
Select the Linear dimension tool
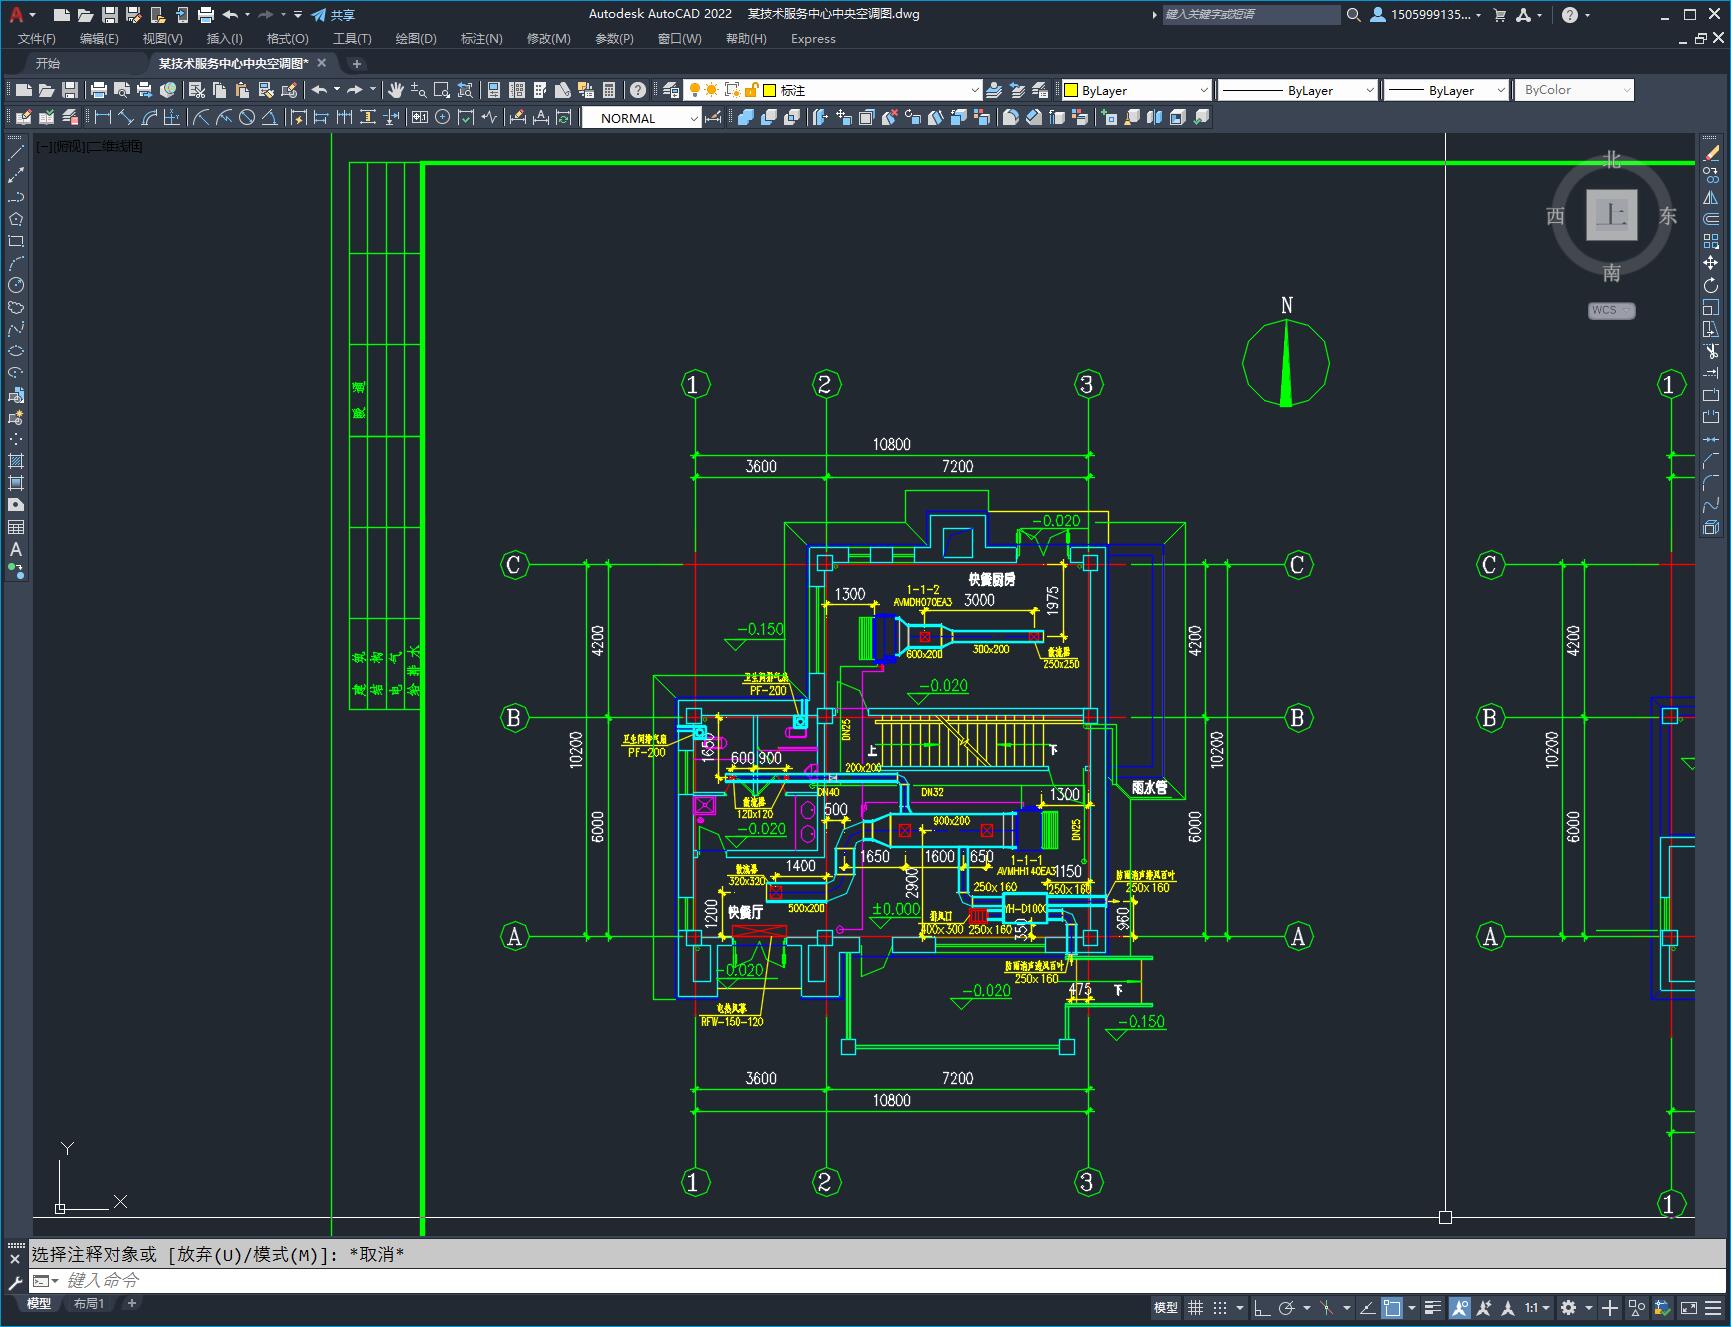102,117
